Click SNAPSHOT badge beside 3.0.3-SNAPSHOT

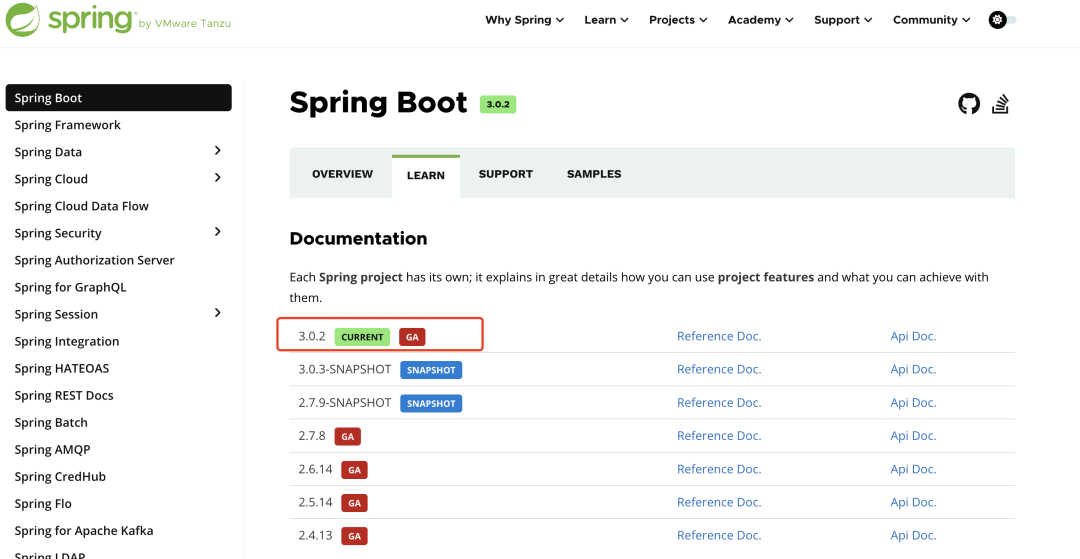[x=431, y=370]
